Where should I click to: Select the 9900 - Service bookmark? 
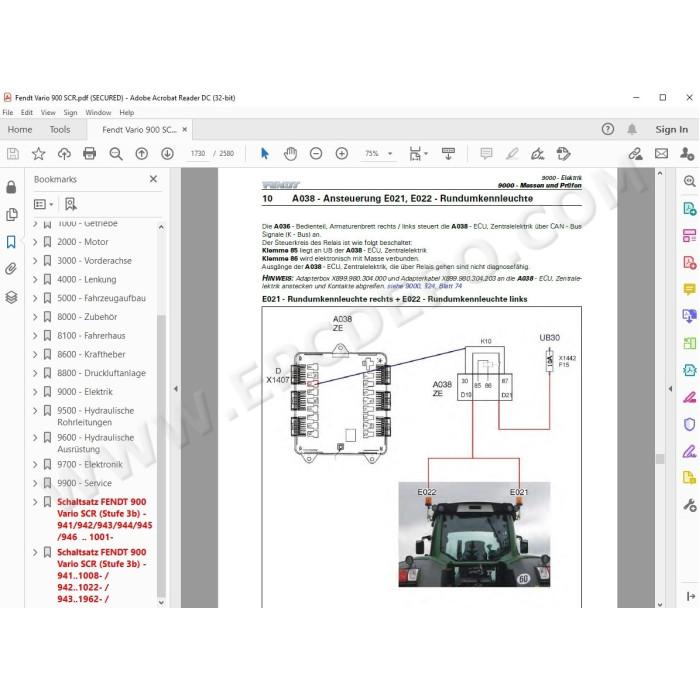pos(84,483)
